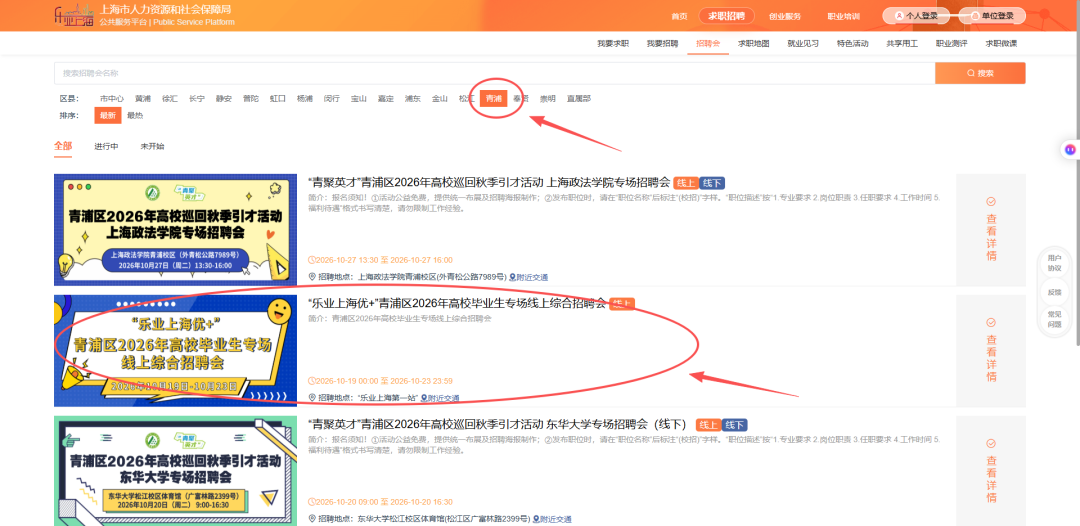
Task: Select 最热 sort option
Action: pyautogui.click(x=135, y=116)
